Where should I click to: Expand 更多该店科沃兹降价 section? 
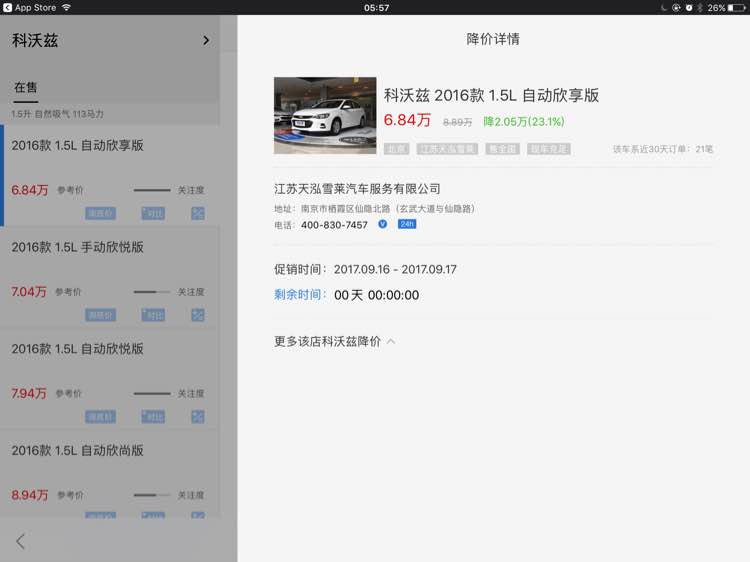tap(334, 342)
